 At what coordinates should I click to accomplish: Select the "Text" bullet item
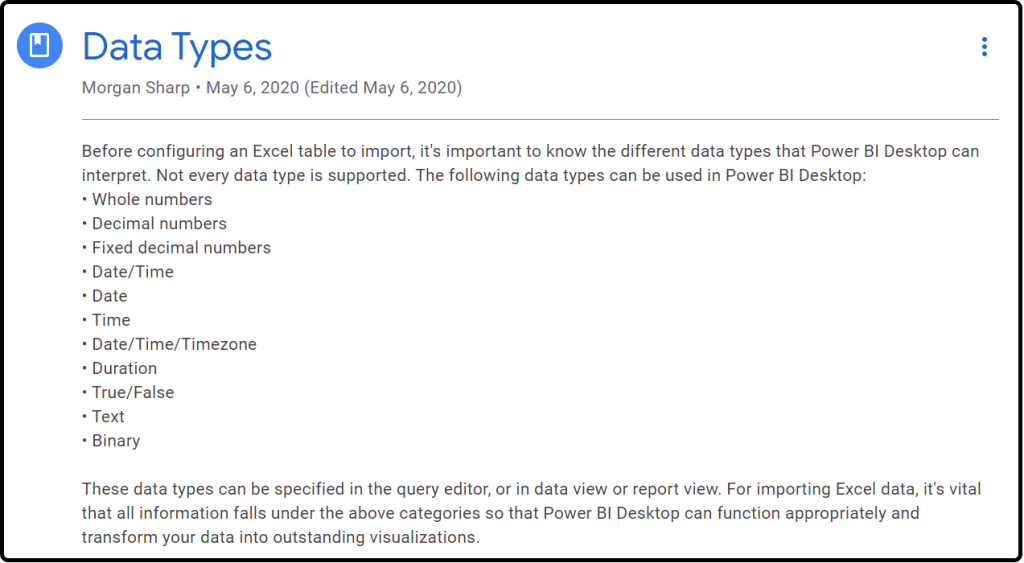click(108, 416)
